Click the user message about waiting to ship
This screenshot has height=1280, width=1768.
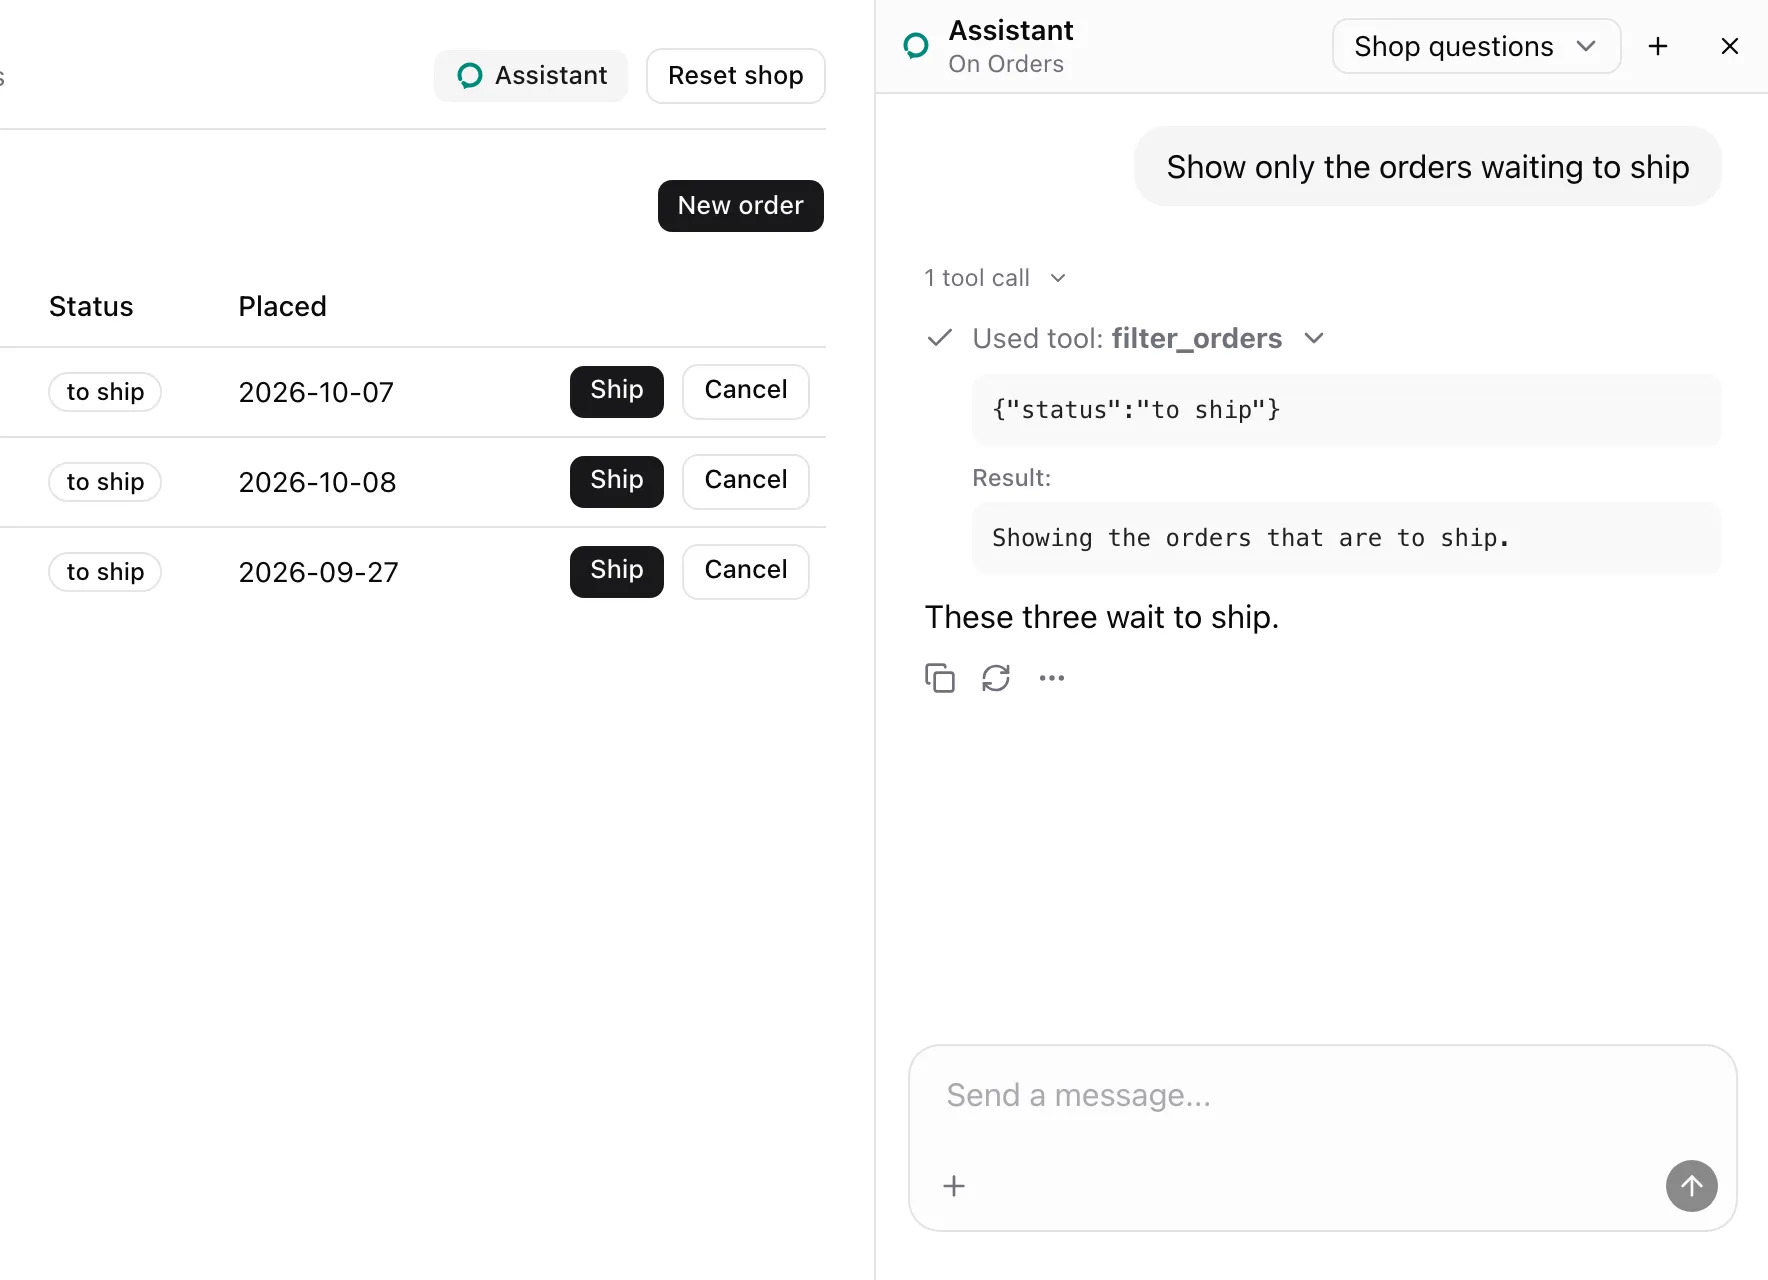(x=1427, y=167)
